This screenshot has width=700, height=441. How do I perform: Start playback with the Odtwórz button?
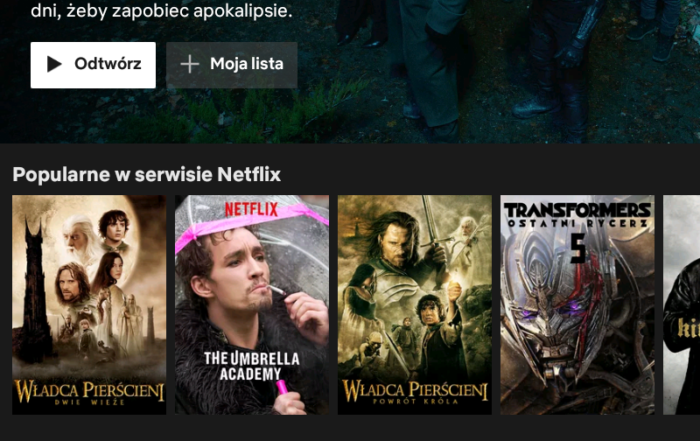93,65
